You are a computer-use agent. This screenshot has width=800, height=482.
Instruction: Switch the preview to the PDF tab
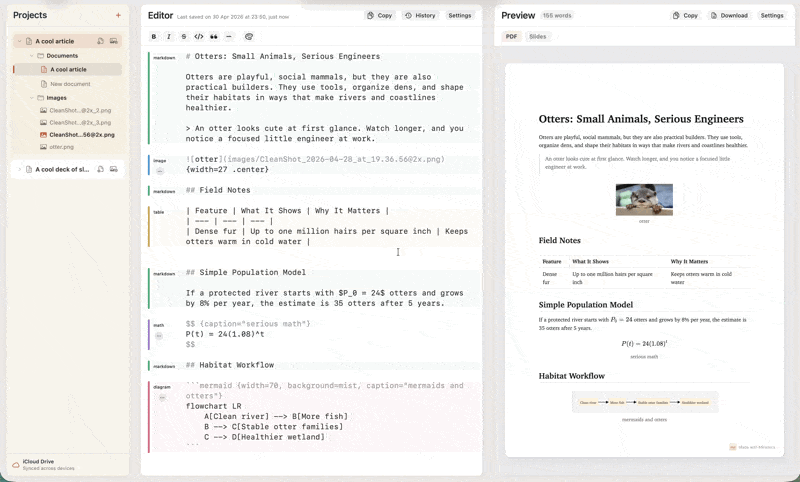pos(511,37)
